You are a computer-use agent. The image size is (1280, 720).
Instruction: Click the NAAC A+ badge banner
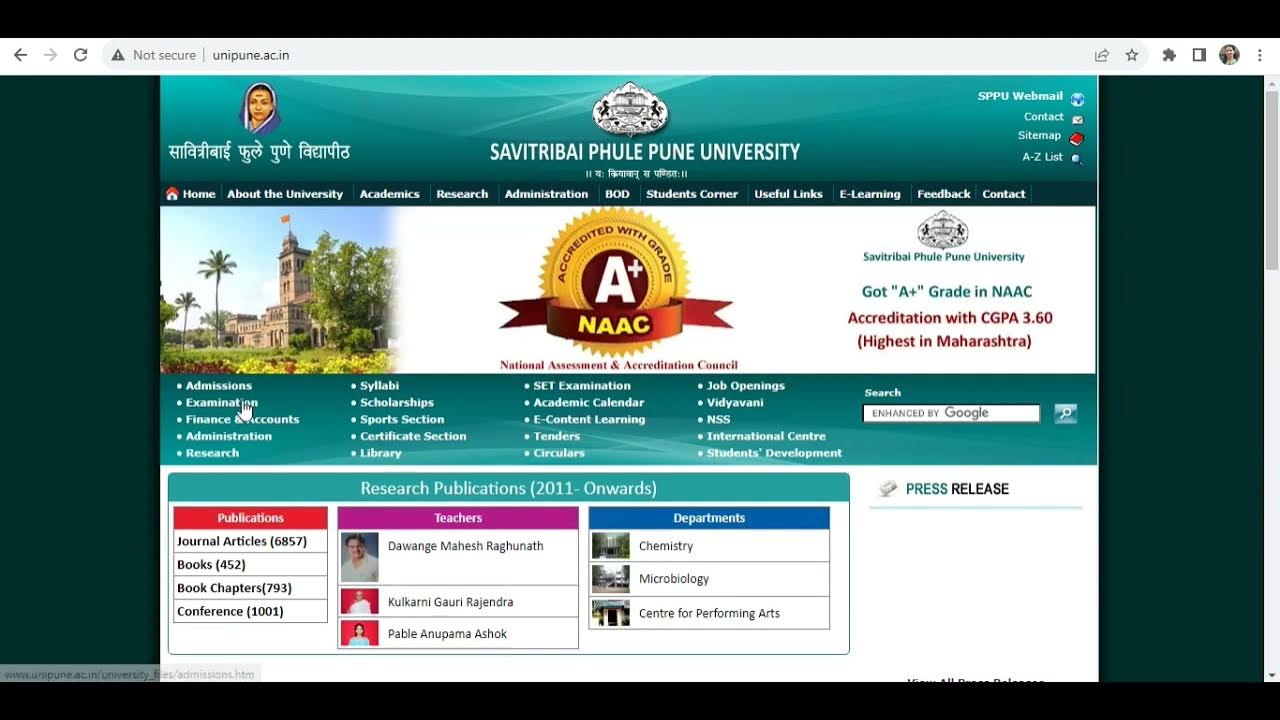pos(616,289)
